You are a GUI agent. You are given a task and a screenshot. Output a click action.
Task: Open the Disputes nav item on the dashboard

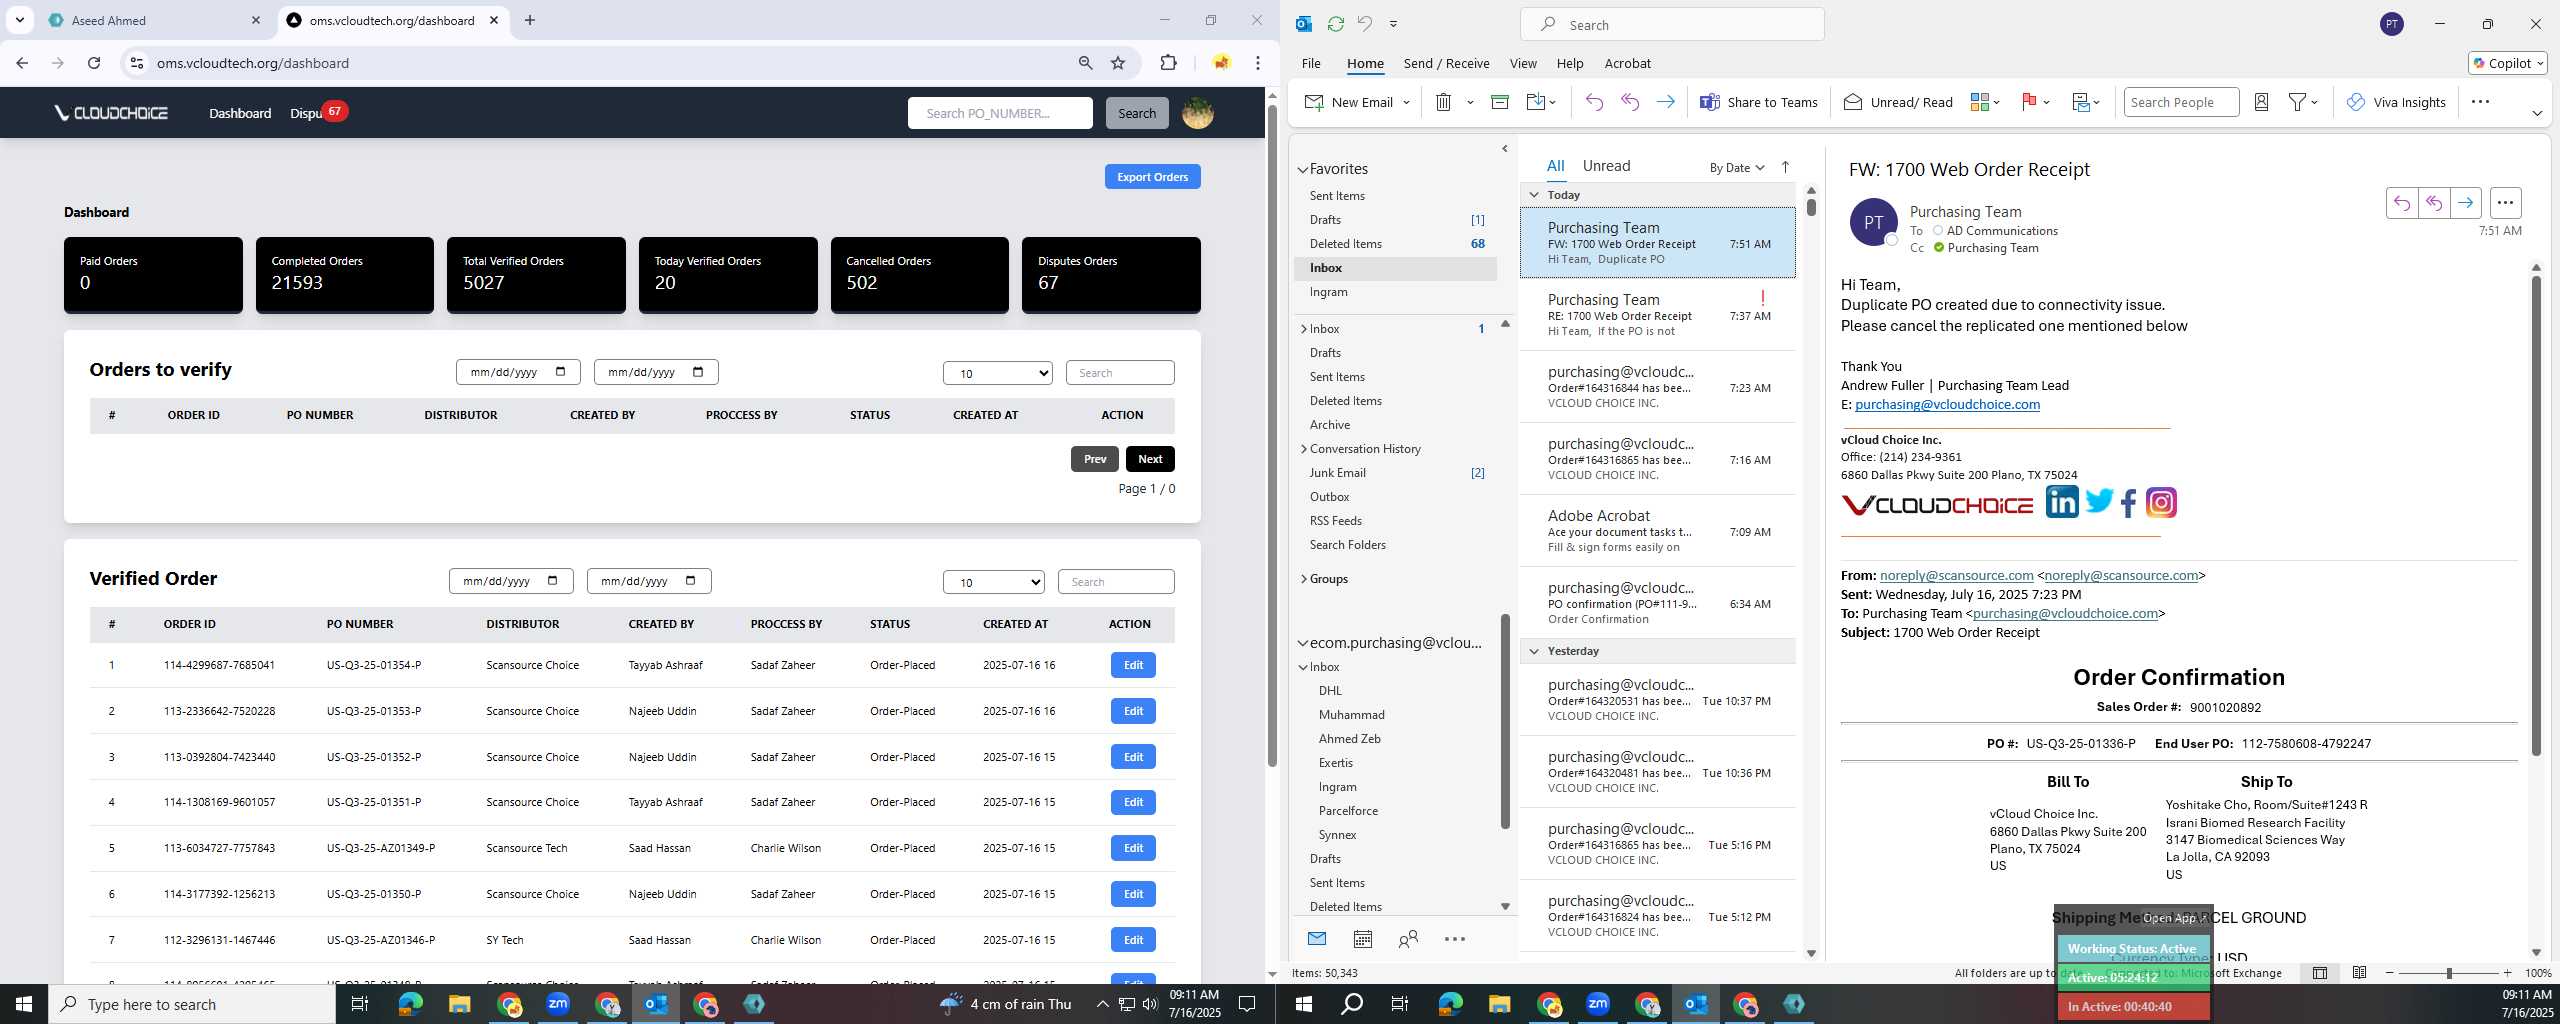[307, 113]
